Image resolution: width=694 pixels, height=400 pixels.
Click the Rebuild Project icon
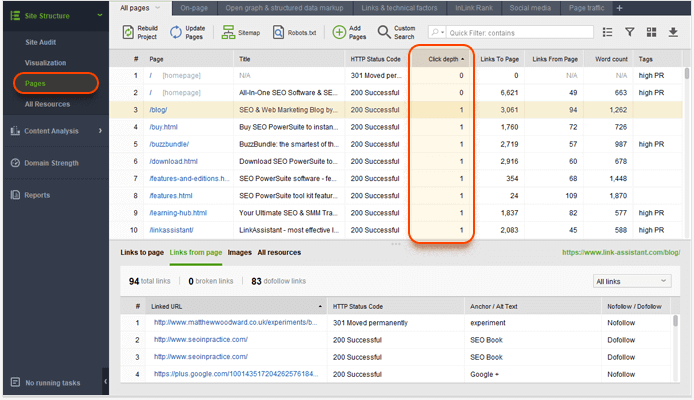coord(128,32)
